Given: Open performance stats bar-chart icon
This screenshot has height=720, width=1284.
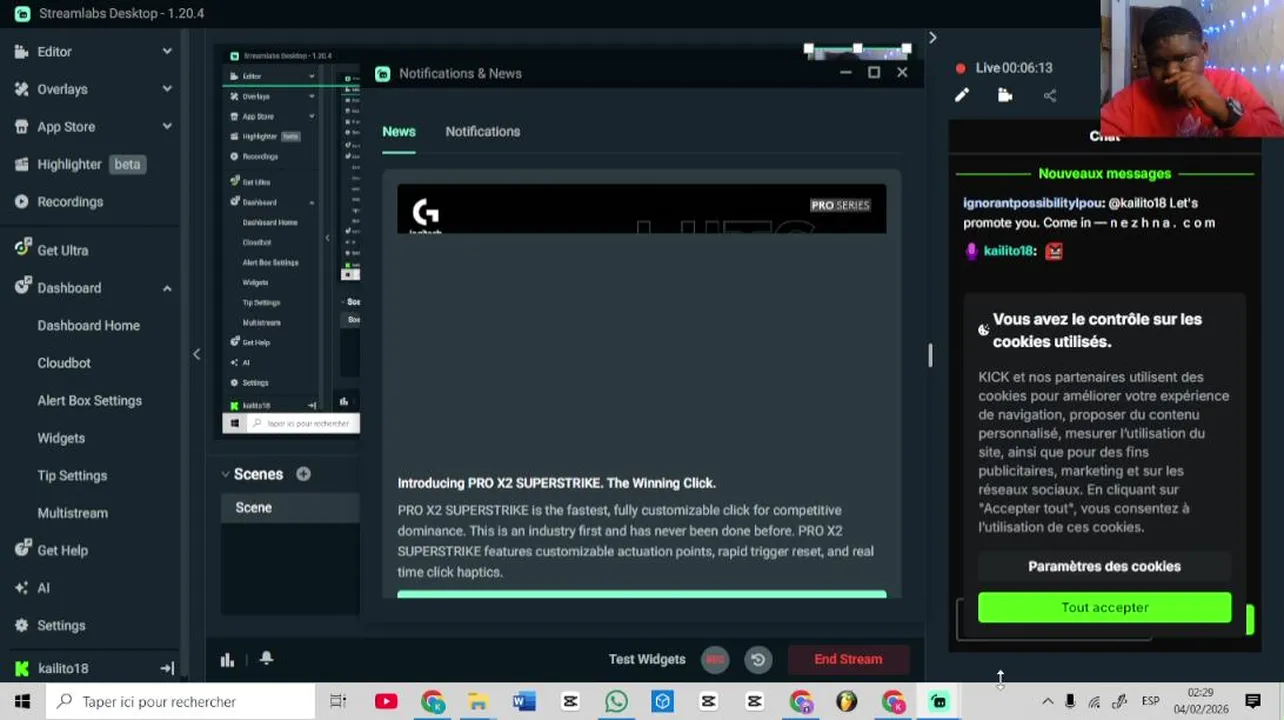Looking at the screenshot, I should click(227, 659).
